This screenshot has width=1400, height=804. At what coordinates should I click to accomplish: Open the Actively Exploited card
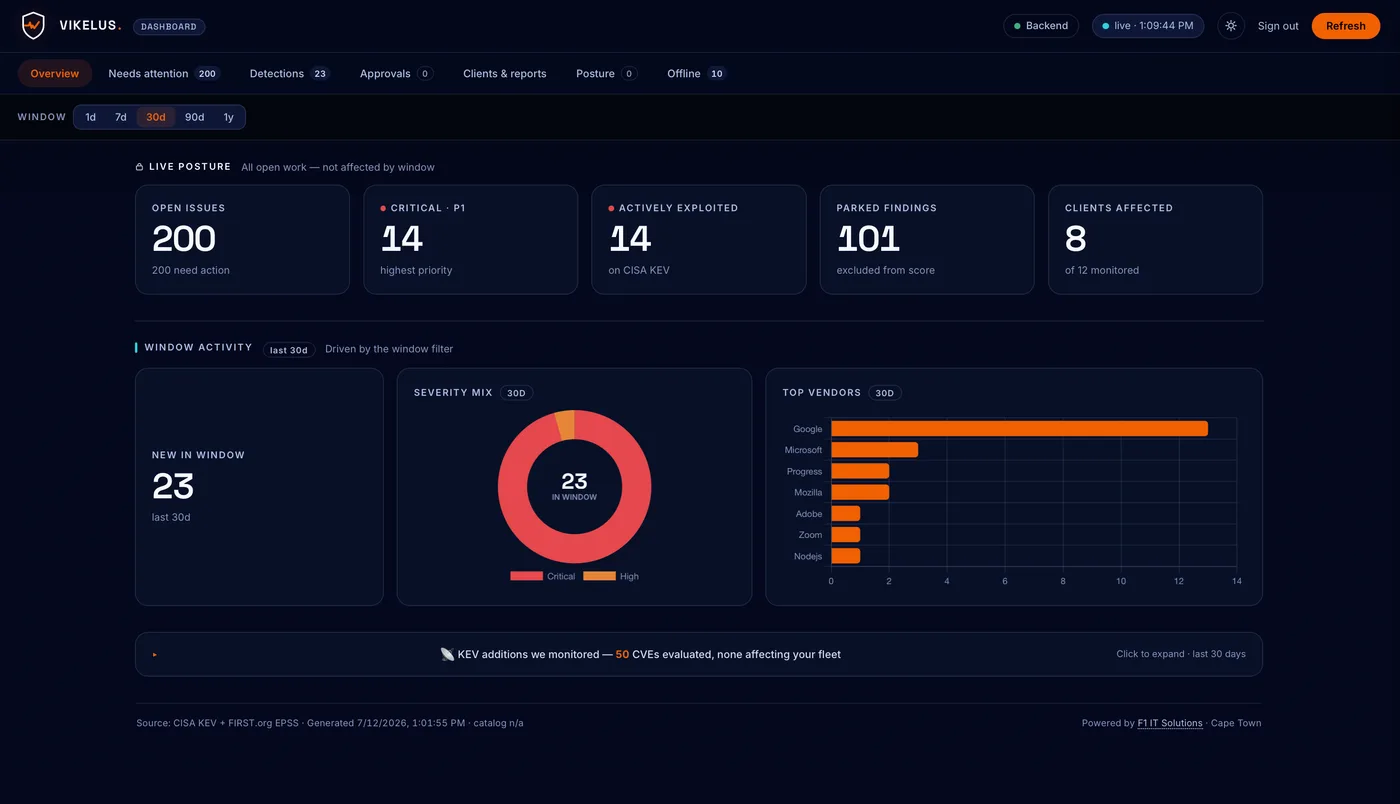pos(699,240)
